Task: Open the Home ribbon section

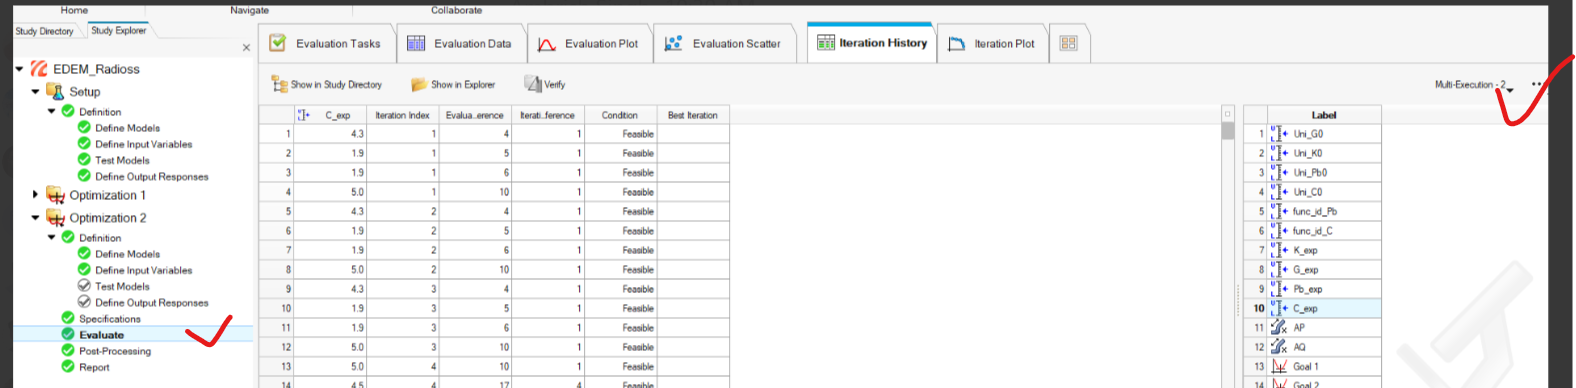Action: pos(74,10)
